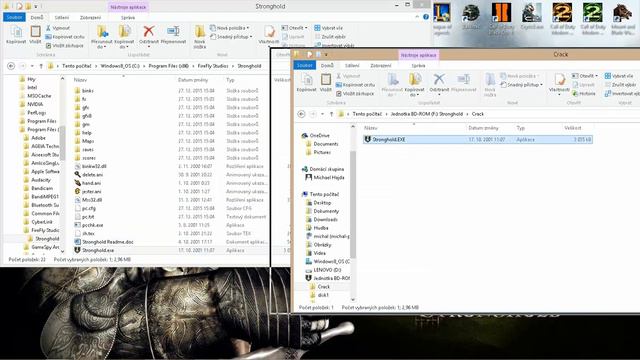This screenshot has width=640, height=360.
Task: Sort by Datum změny in Stronghold window
Action: [x=193, y=80]
